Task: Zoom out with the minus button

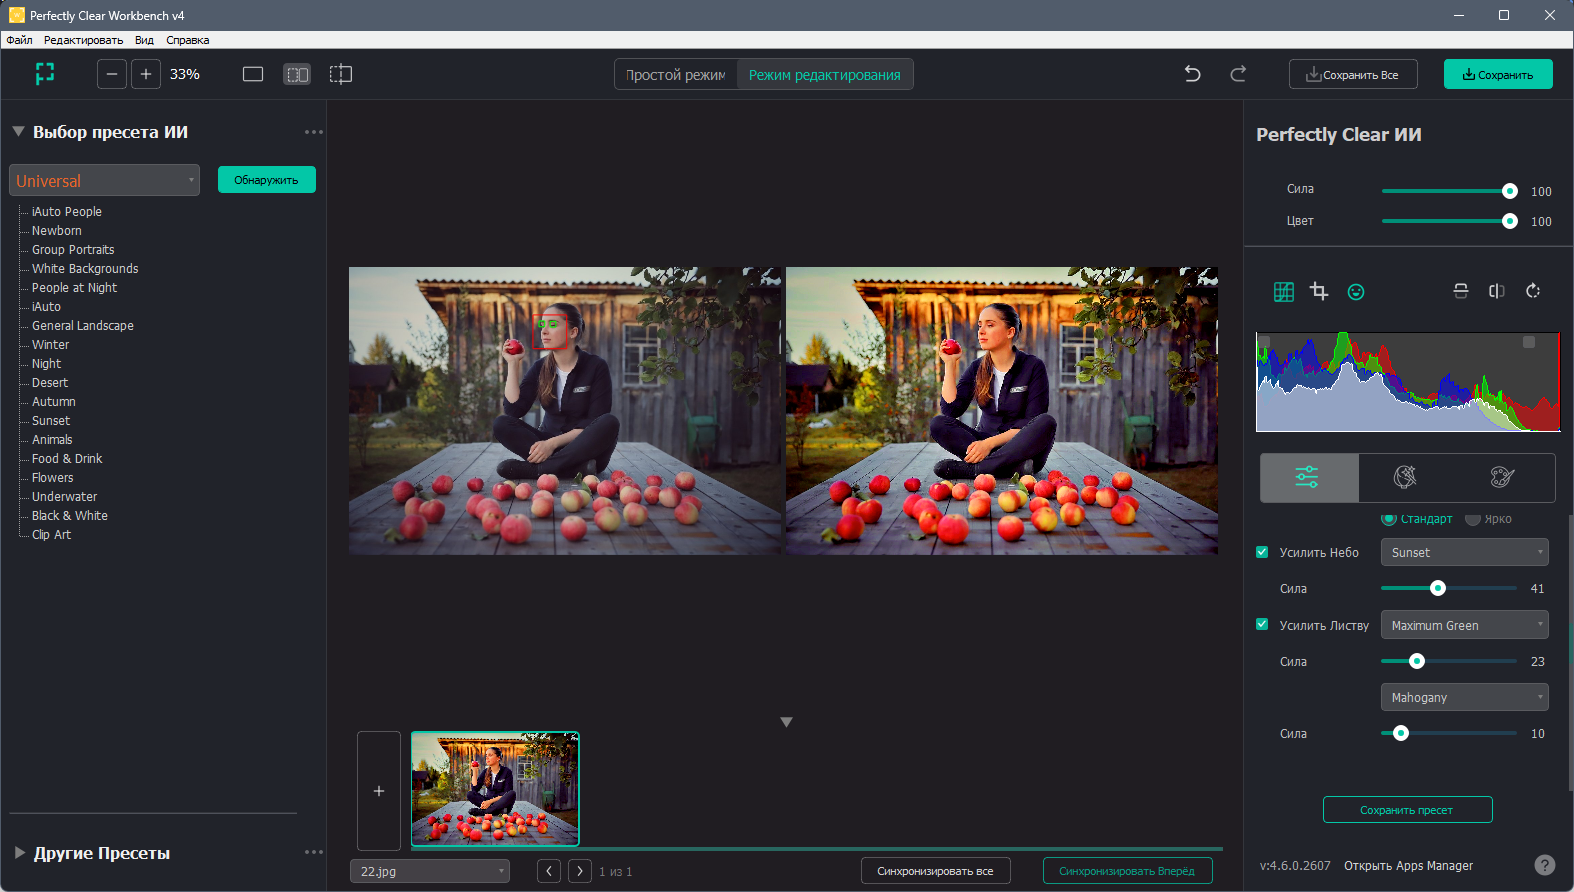Action: click(112, 74)
